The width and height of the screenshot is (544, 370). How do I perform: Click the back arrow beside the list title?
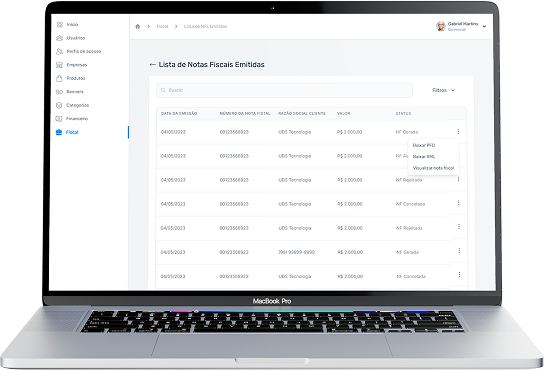pyautogui.click(x=152, y=65)
